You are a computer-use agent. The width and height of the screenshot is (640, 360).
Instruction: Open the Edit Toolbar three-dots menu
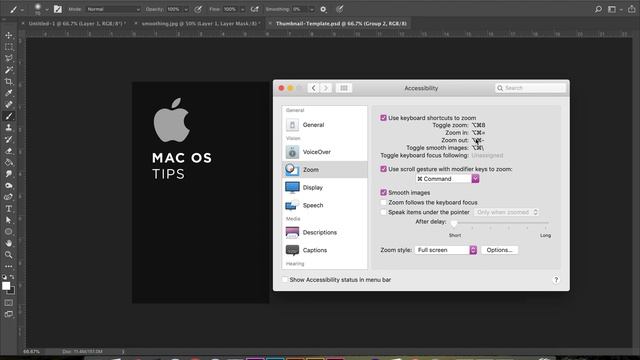click(x=9, y=266)
